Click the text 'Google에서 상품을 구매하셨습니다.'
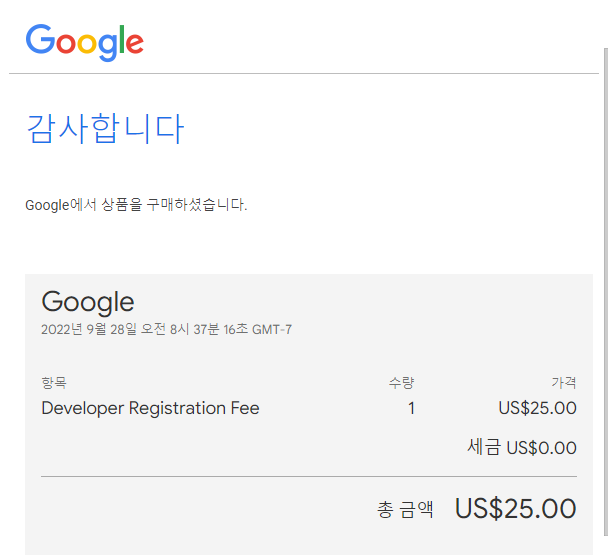The width and height of the screenshot is (608, 555). 136,204
